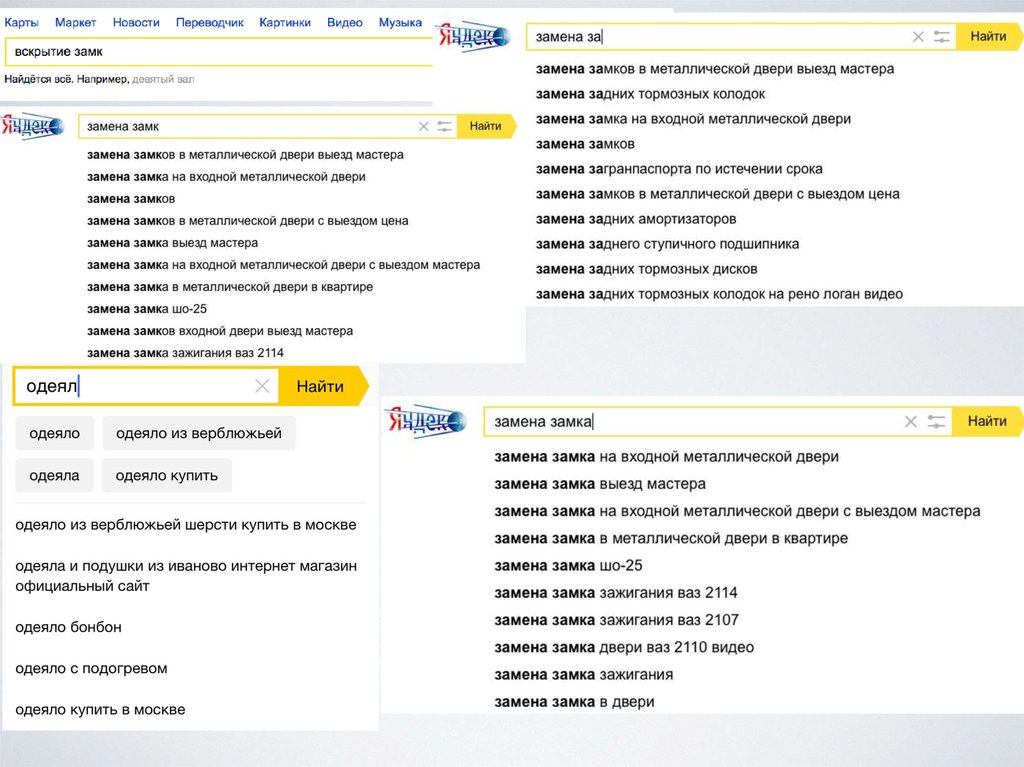The image size is (1024, 767).
Task: Clear the 'замена замка' search field
Action: (x=910, y=421)
